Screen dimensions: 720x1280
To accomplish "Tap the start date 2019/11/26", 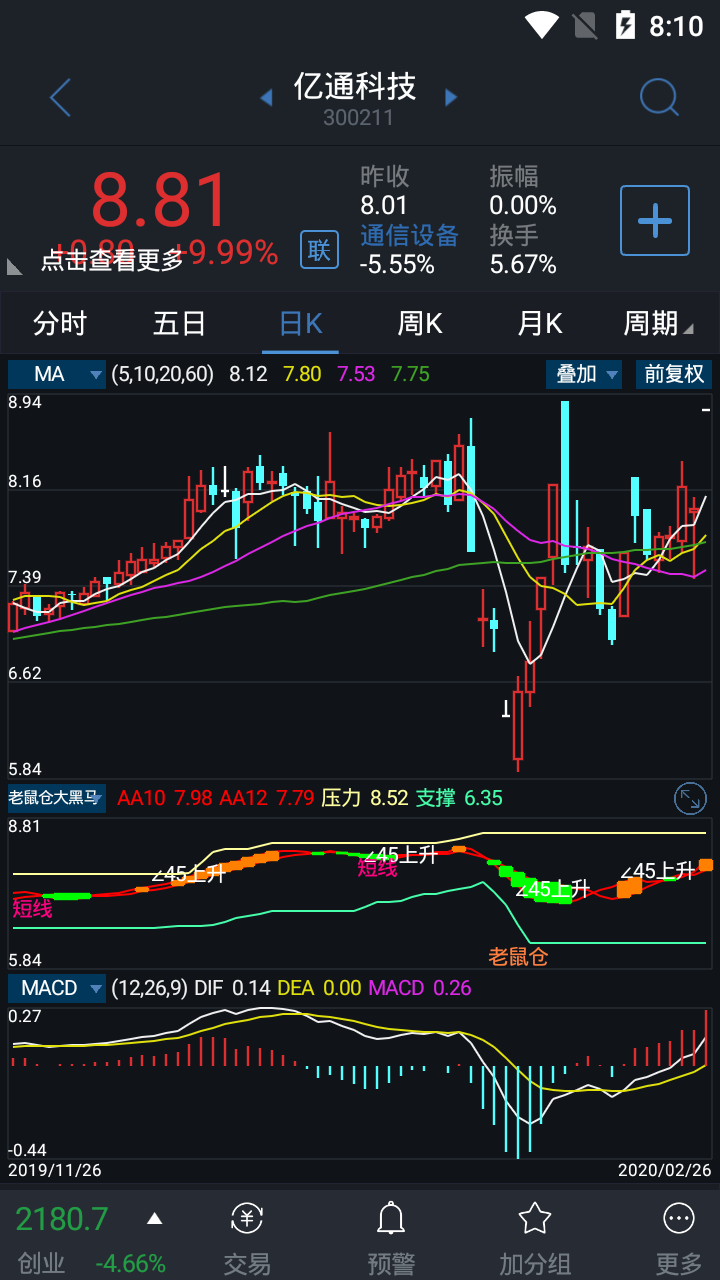I will pyautogui.click(x=55, y=1169).
